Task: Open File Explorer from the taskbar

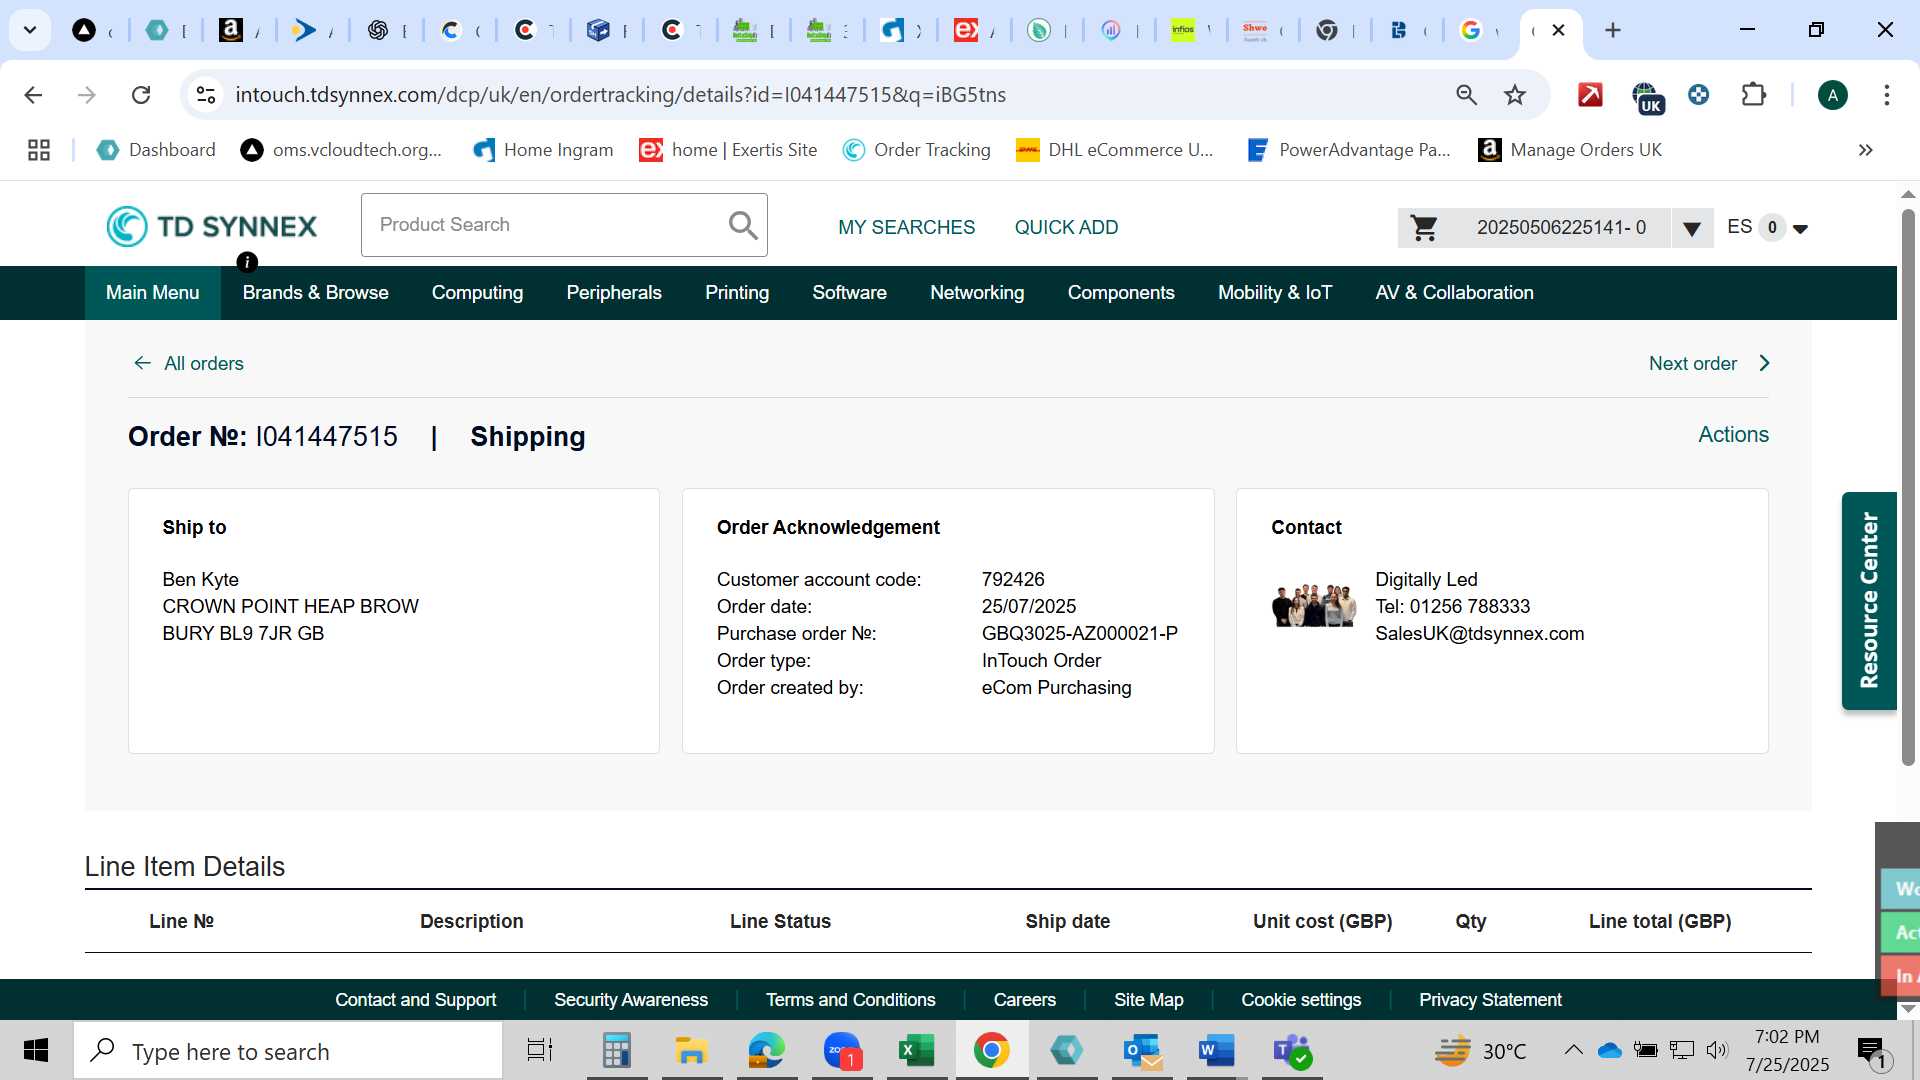Action: tap(691, 1051)
